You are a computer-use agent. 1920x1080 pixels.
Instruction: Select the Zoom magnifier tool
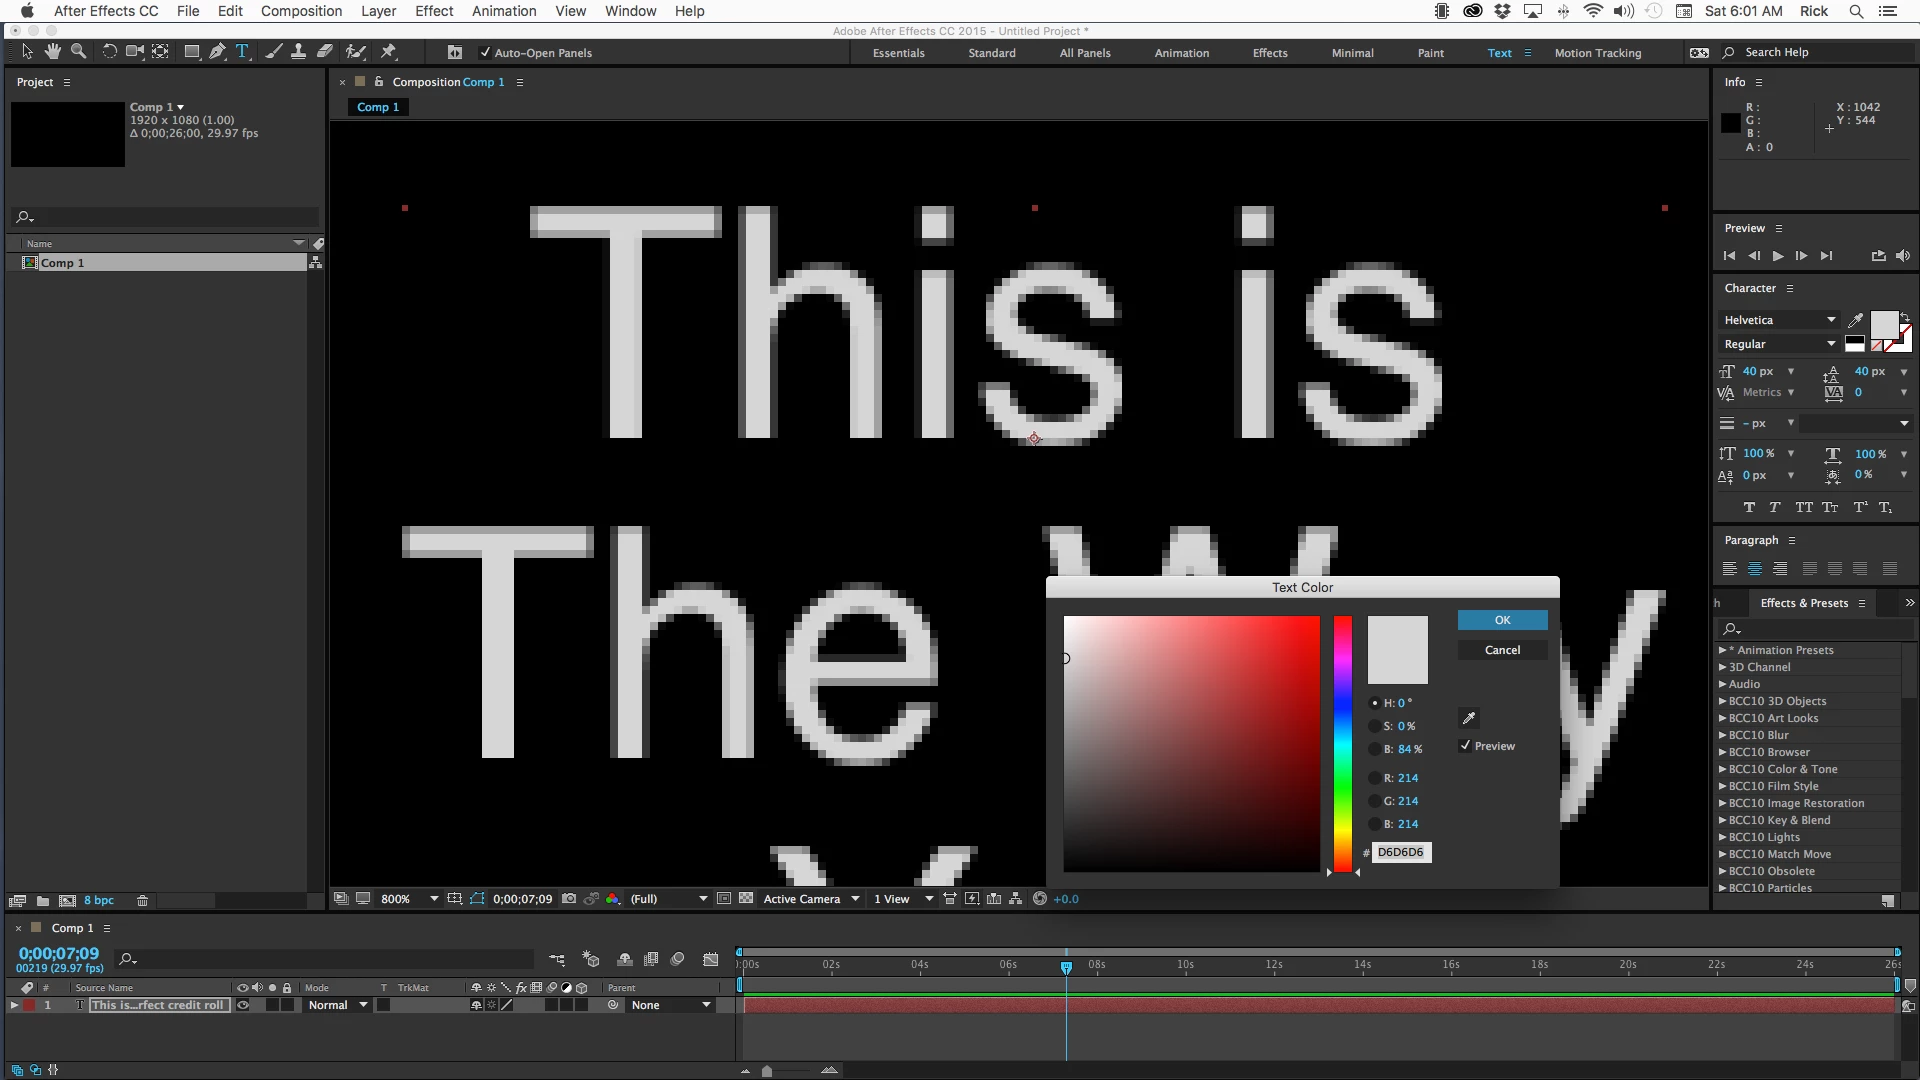pyautogui.click(x=78, y=52)
